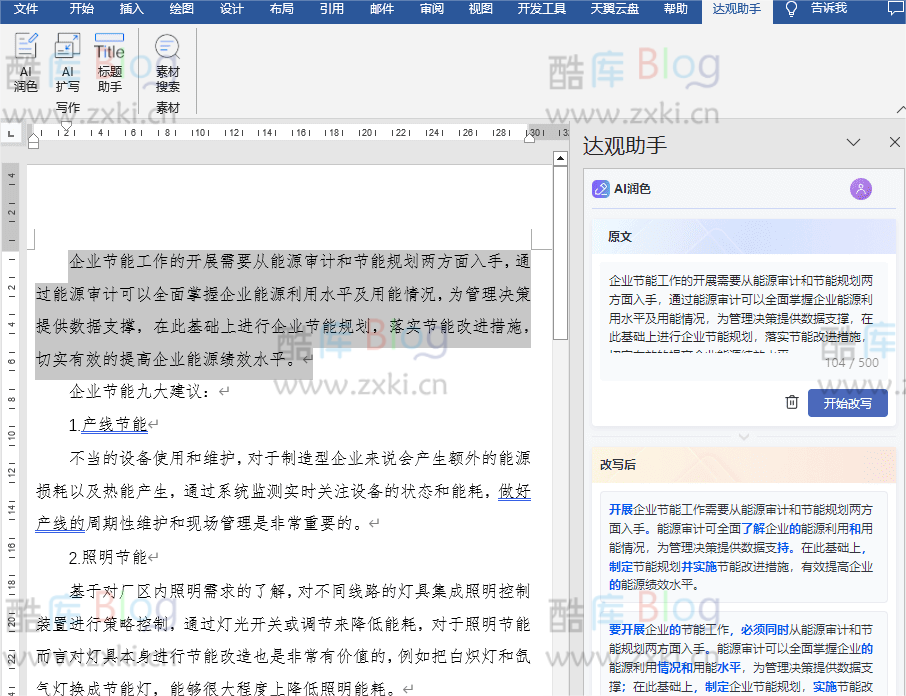This screenshot has width=906, height=696.
Task: Launch the 标题助手 (Title Assistant)
Action: click(109, 60)
